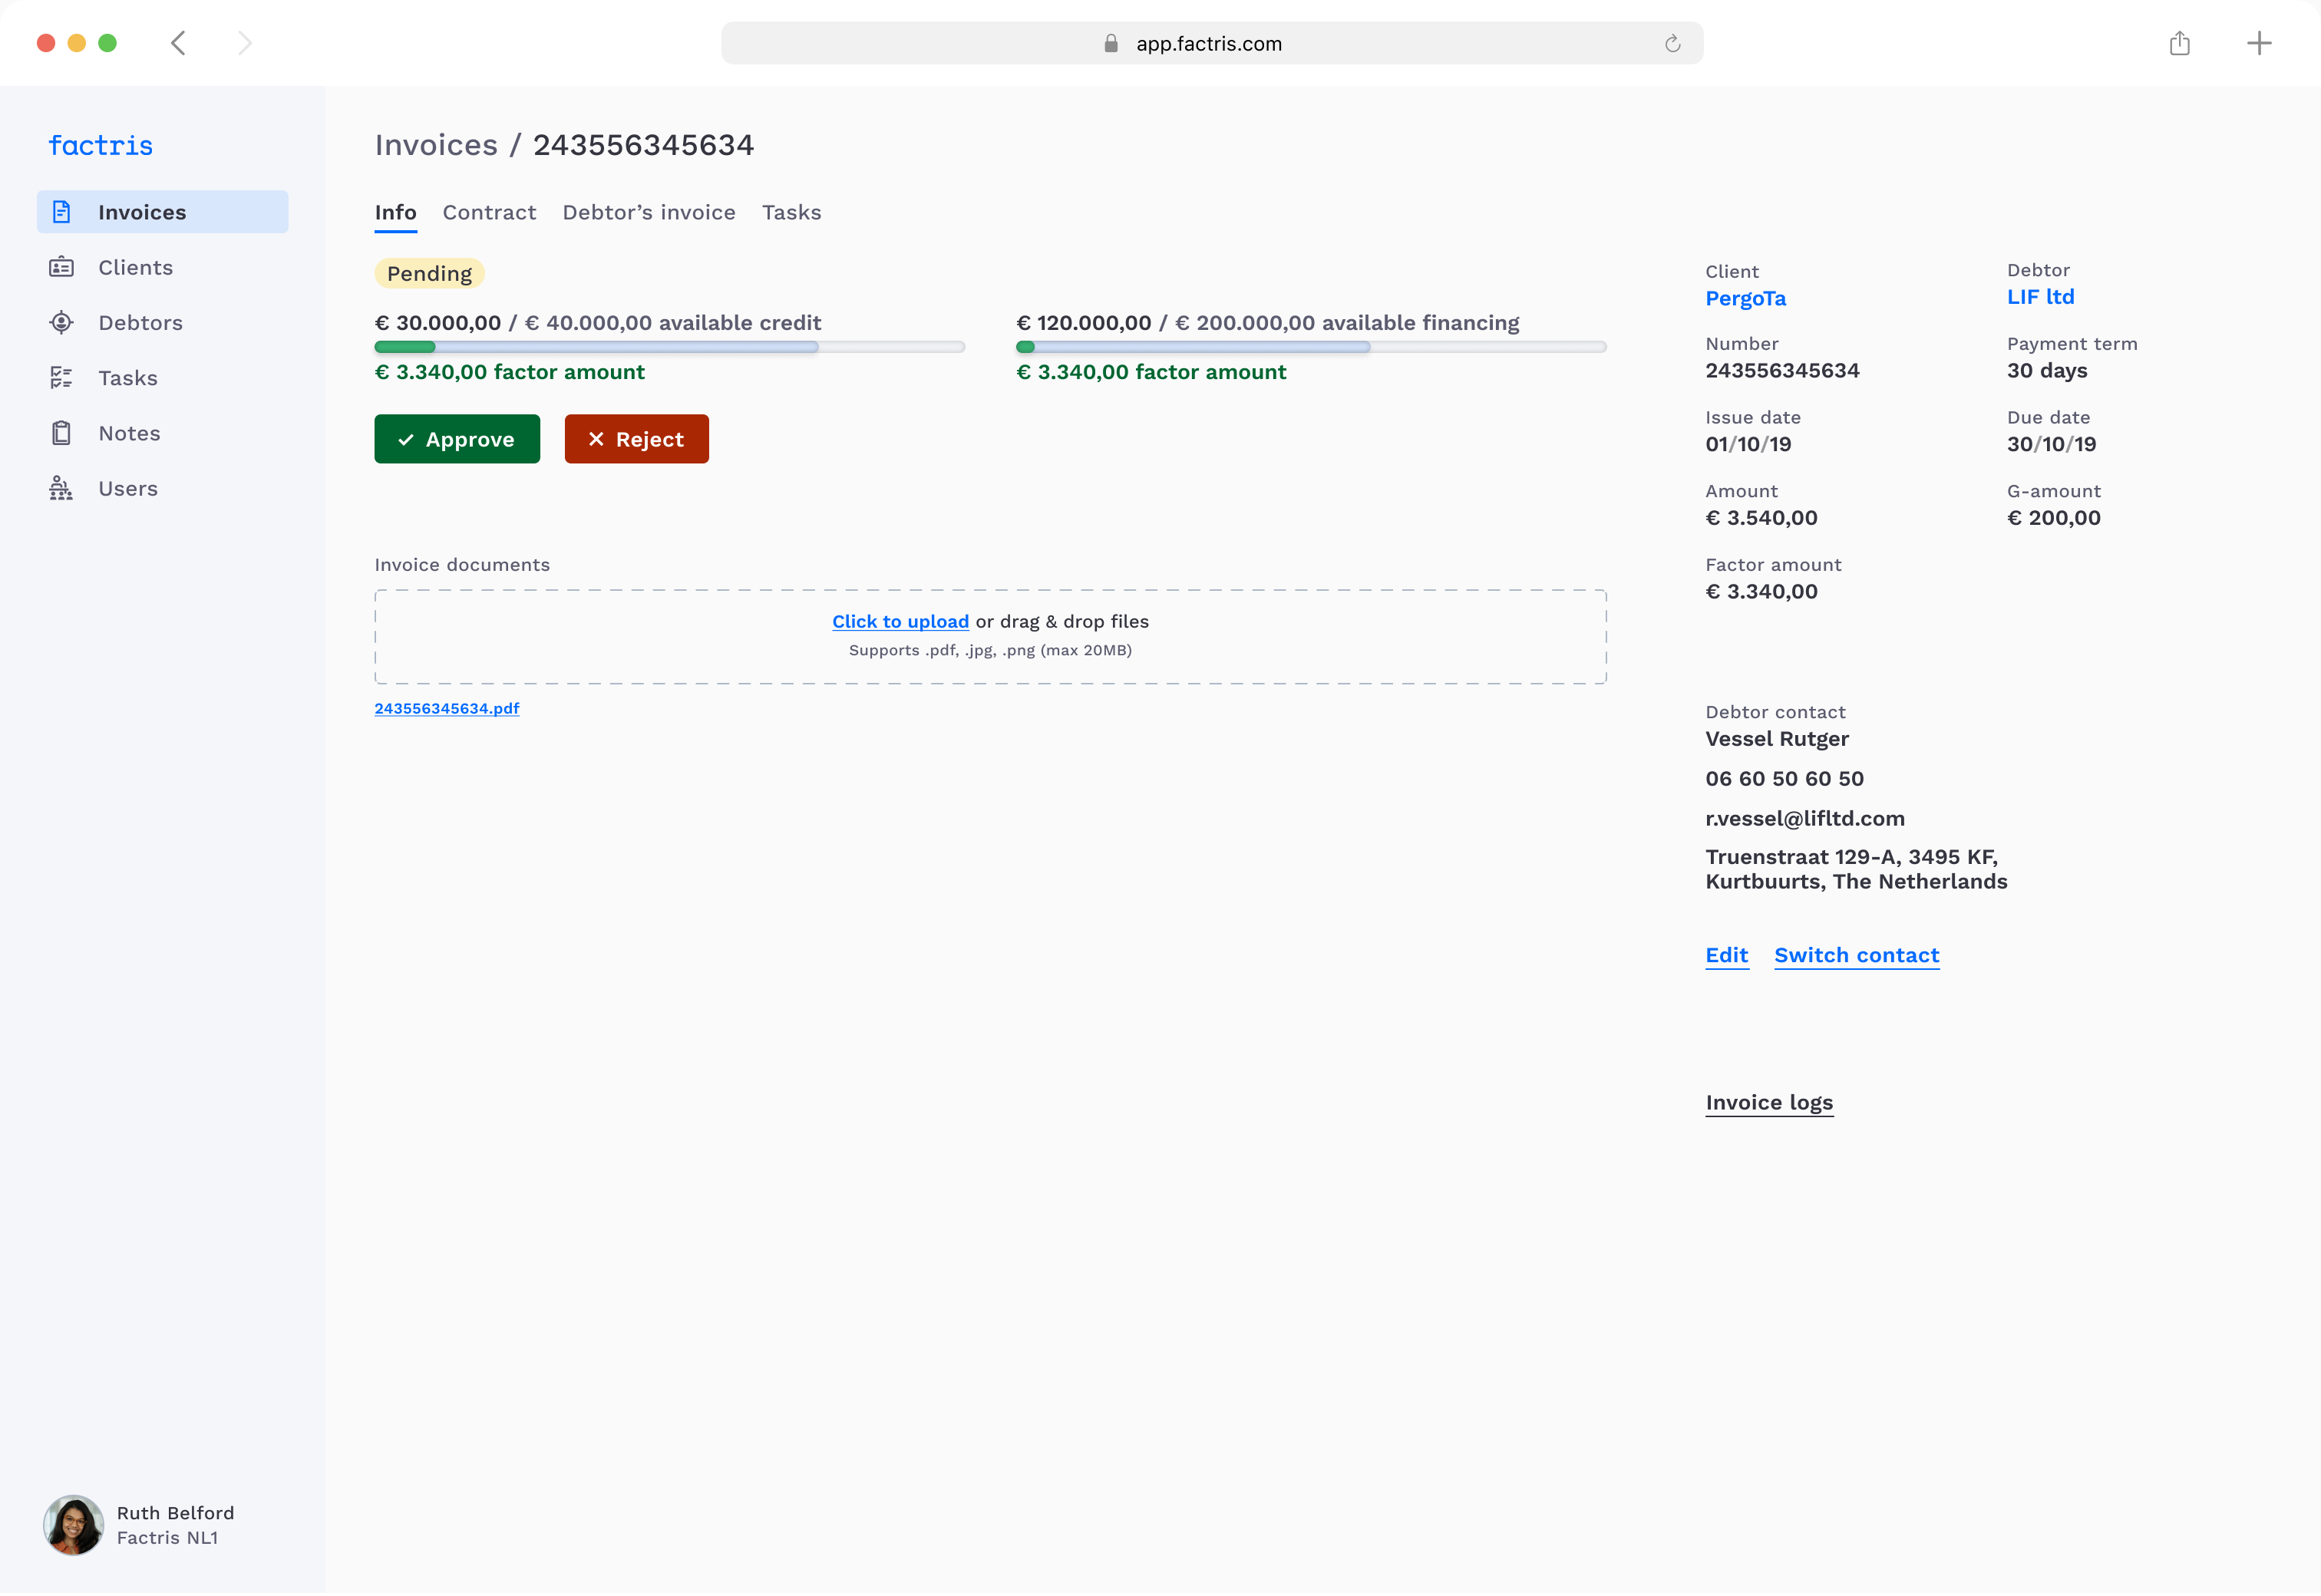Refresh the page using the reload icon
The image size is (2321, 1596).
tap(1673, 43)
